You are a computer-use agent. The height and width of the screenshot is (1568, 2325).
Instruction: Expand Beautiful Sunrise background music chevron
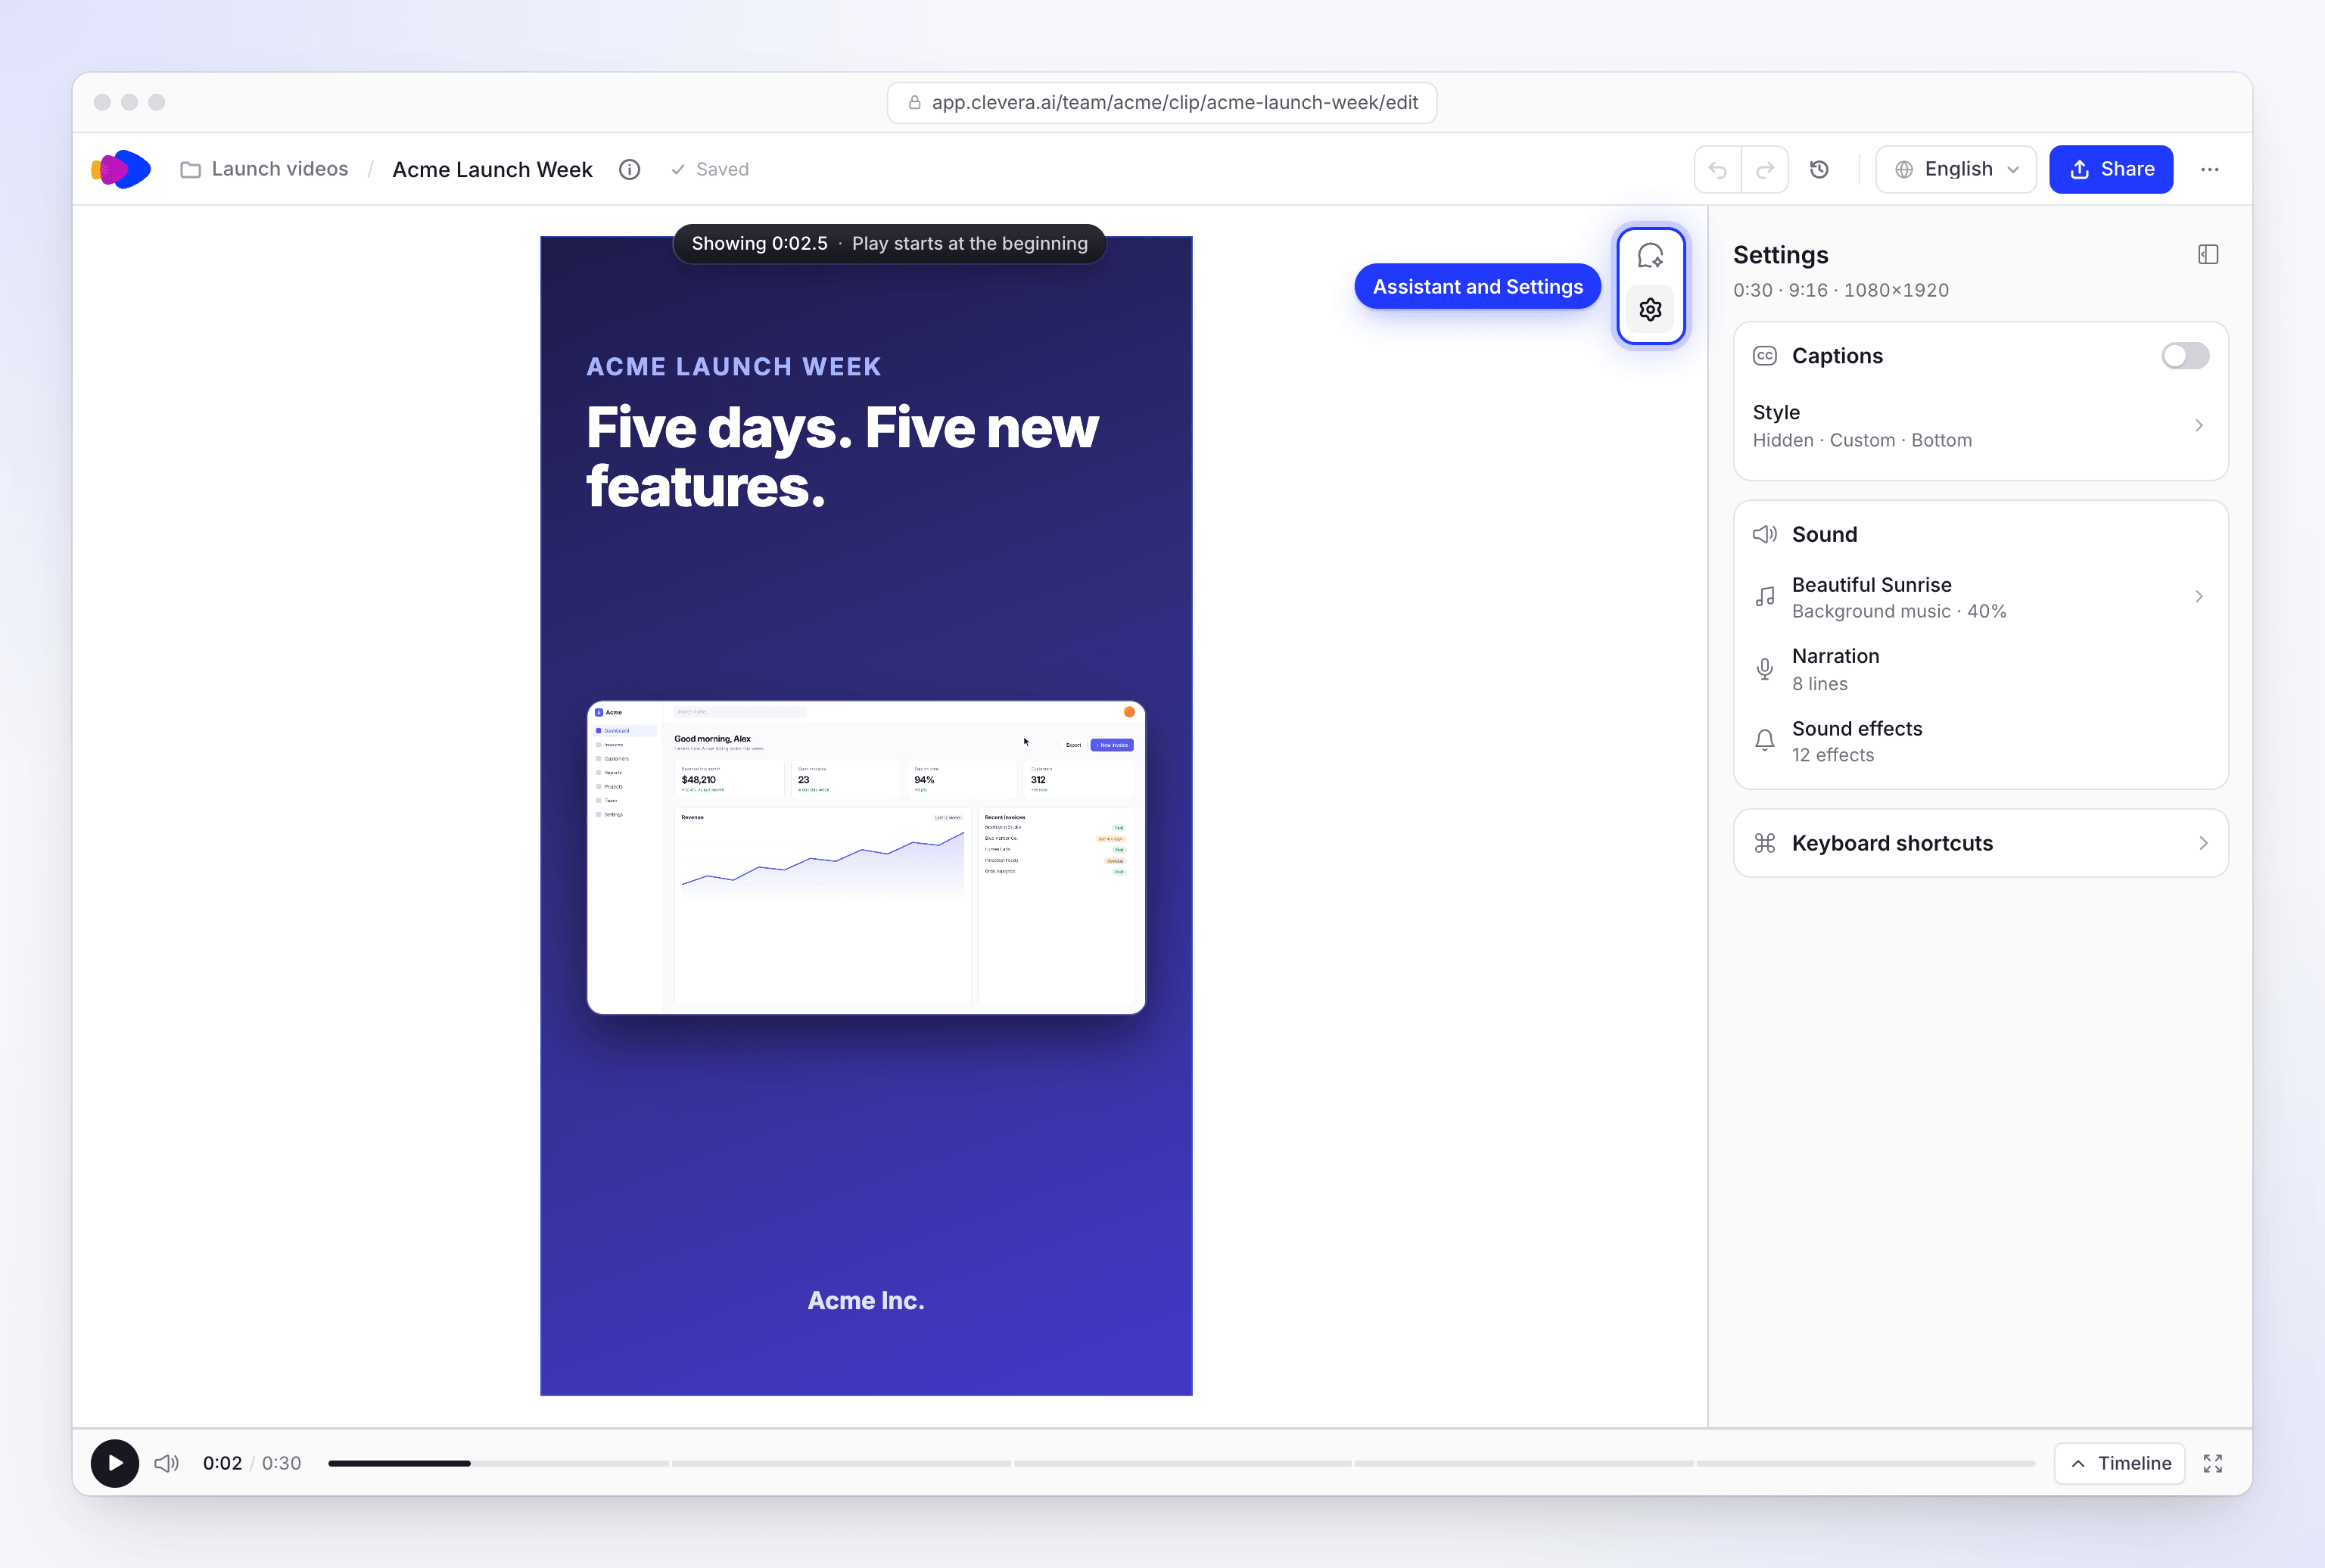(x=2198, y=597)
